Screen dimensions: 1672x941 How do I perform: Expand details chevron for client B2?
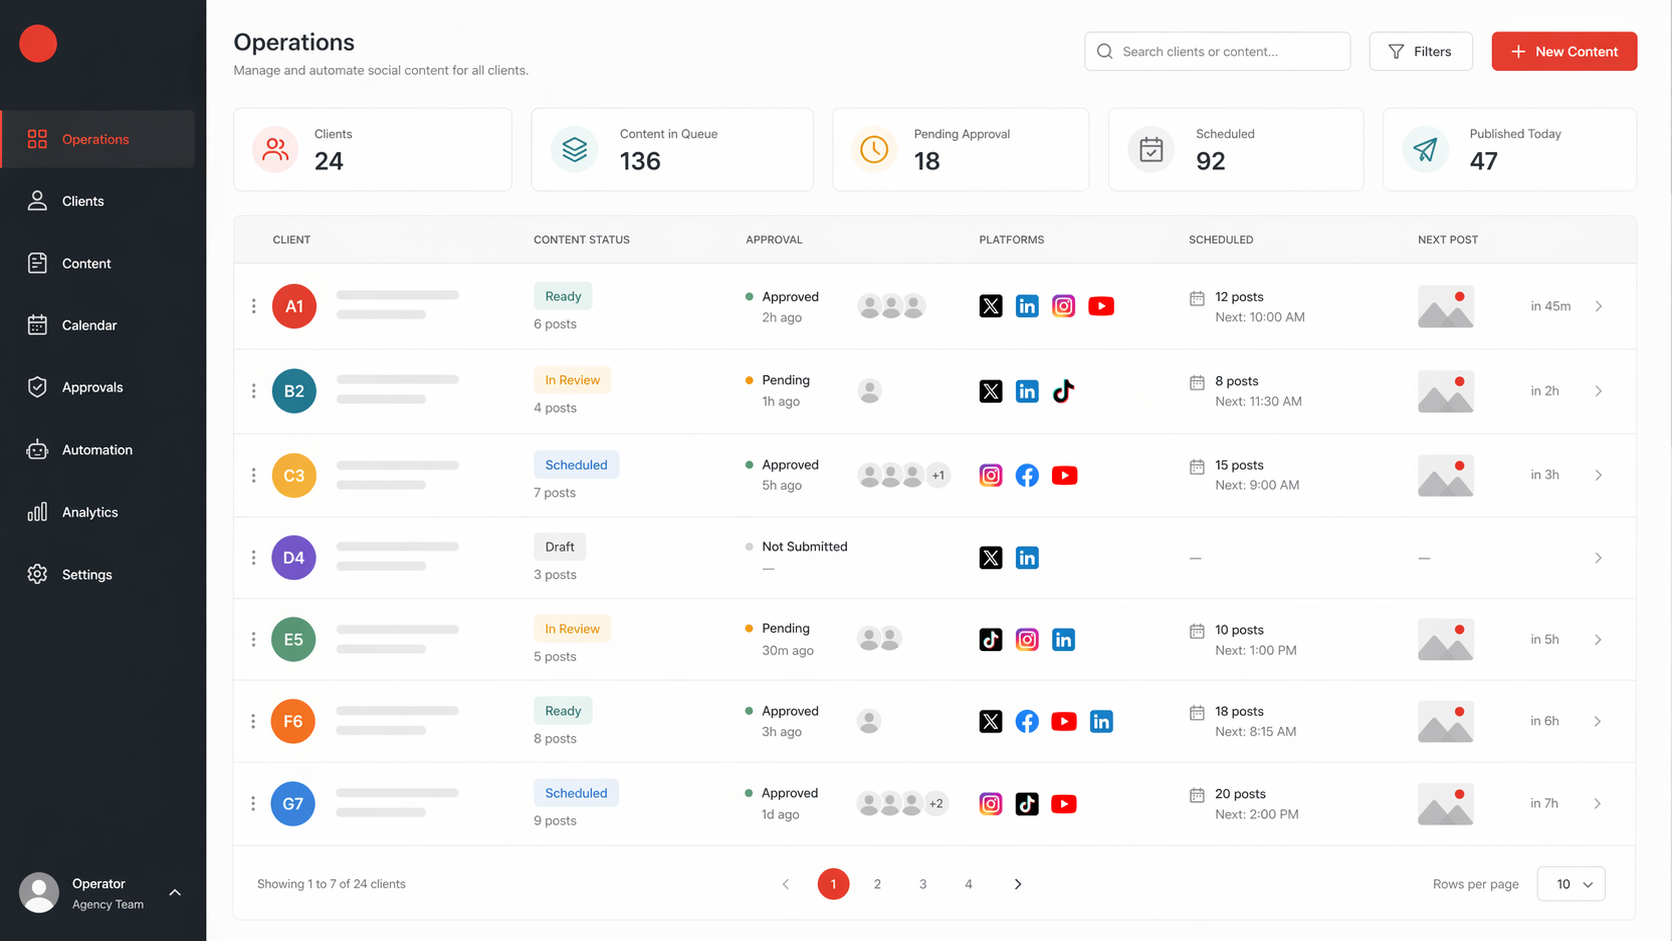click(1598, 391)
